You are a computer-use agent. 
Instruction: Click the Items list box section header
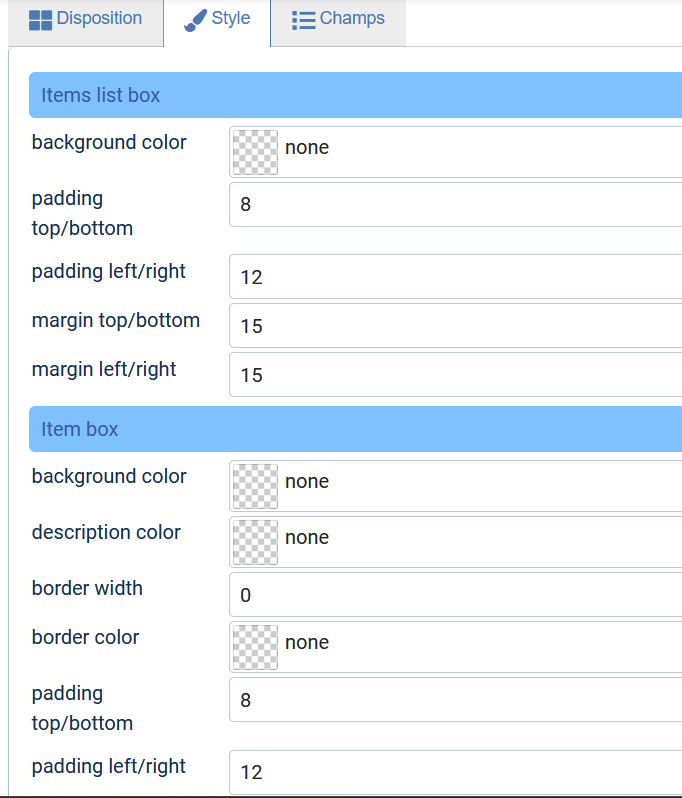pyautogui.click(x=355, y=95)
